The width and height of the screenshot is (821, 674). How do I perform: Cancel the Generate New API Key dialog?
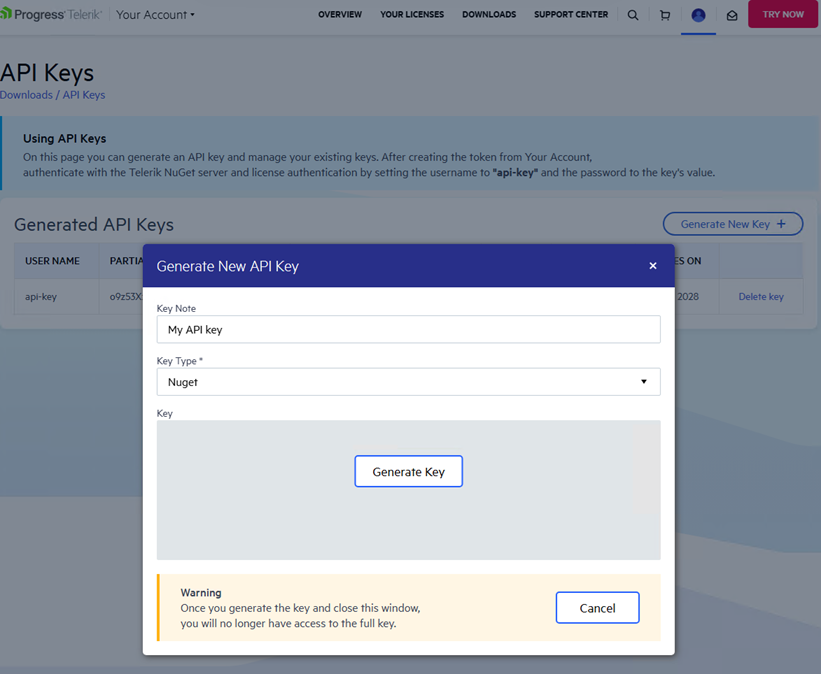[597, 607]
